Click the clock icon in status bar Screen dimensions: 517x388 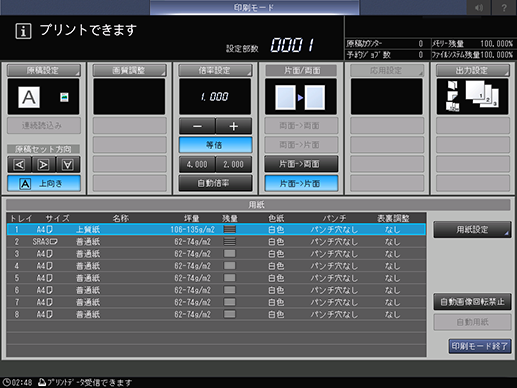point(6,382)
